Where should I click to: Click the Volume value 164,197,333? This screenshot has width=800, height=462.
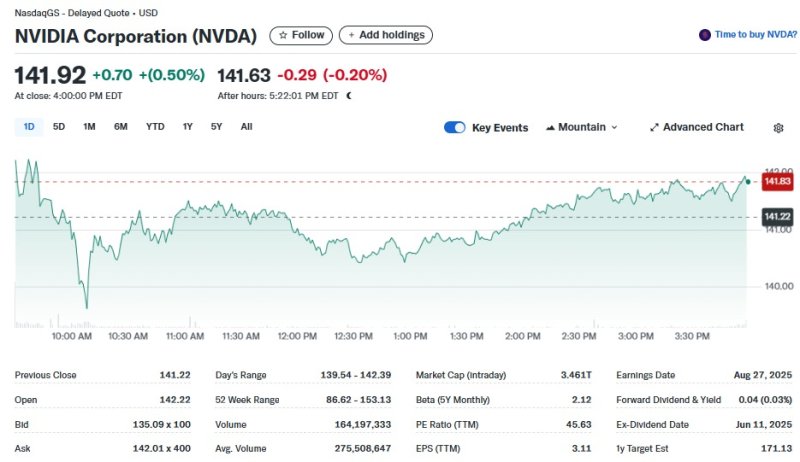point(363,425)
